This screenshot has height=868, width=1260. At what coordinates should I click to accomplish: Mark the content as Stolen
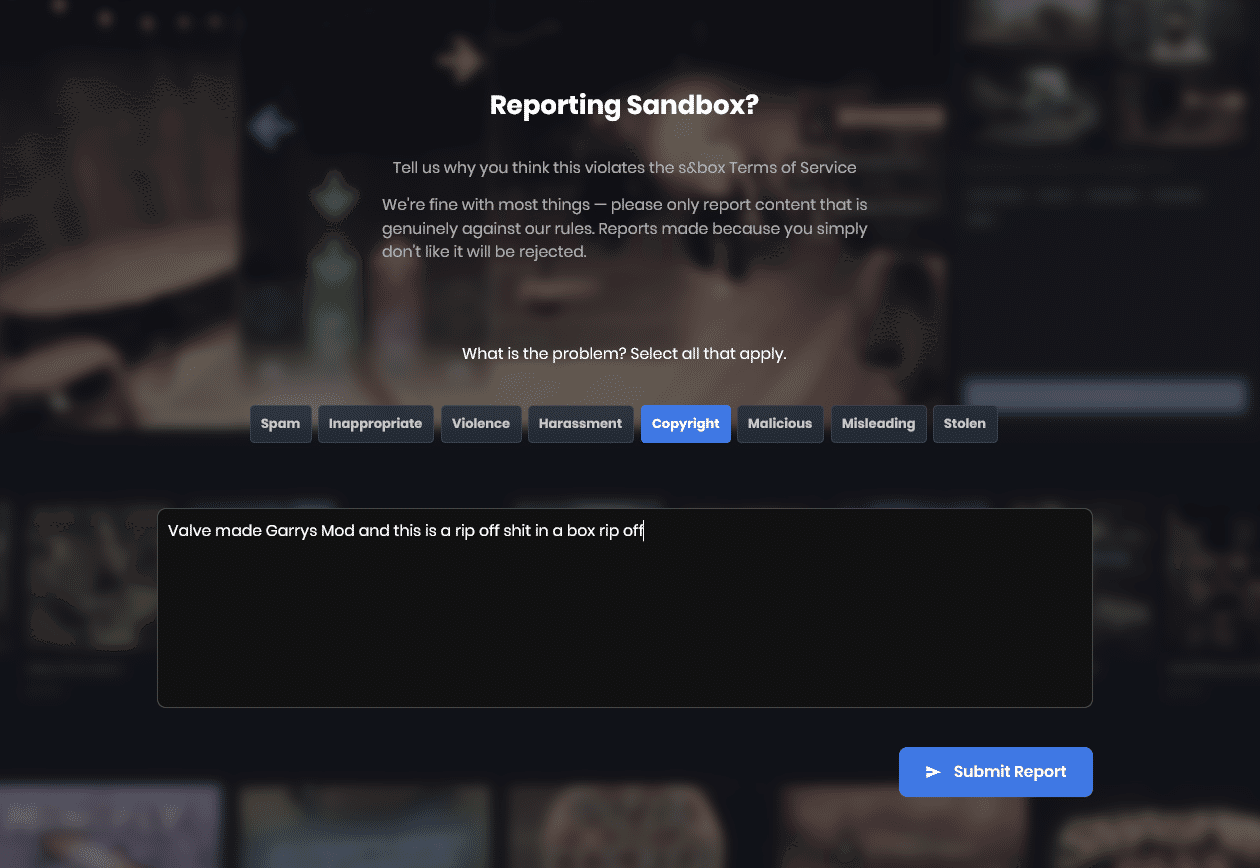tap(965, 424)
